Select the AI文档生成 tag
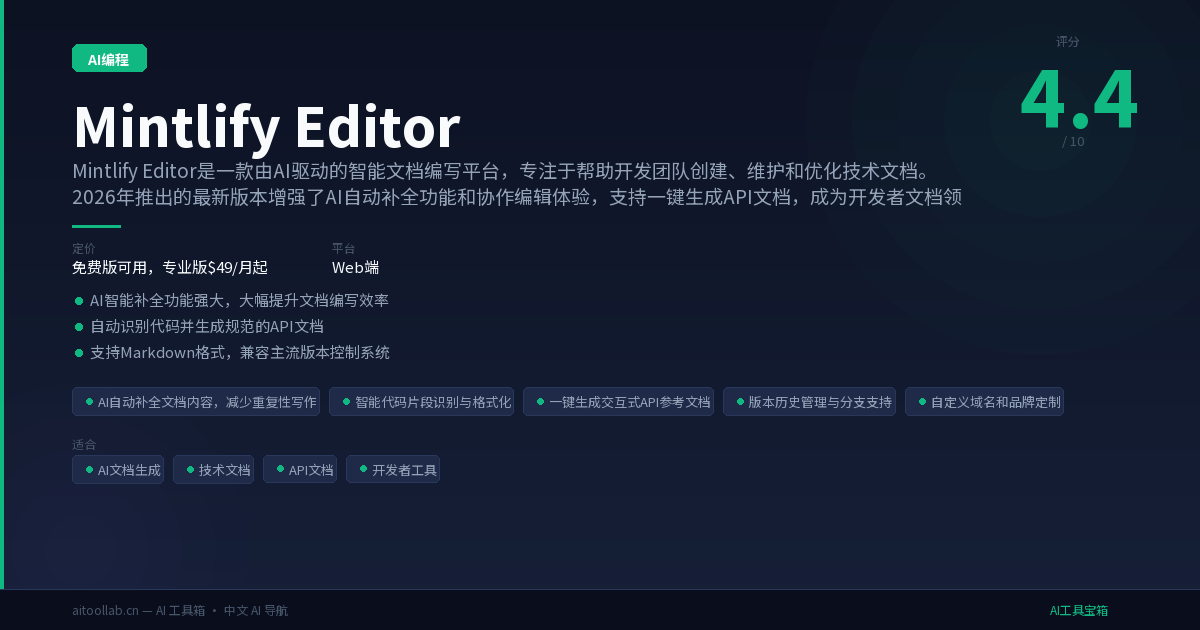The image size is (1200, 630). [118, 469]
